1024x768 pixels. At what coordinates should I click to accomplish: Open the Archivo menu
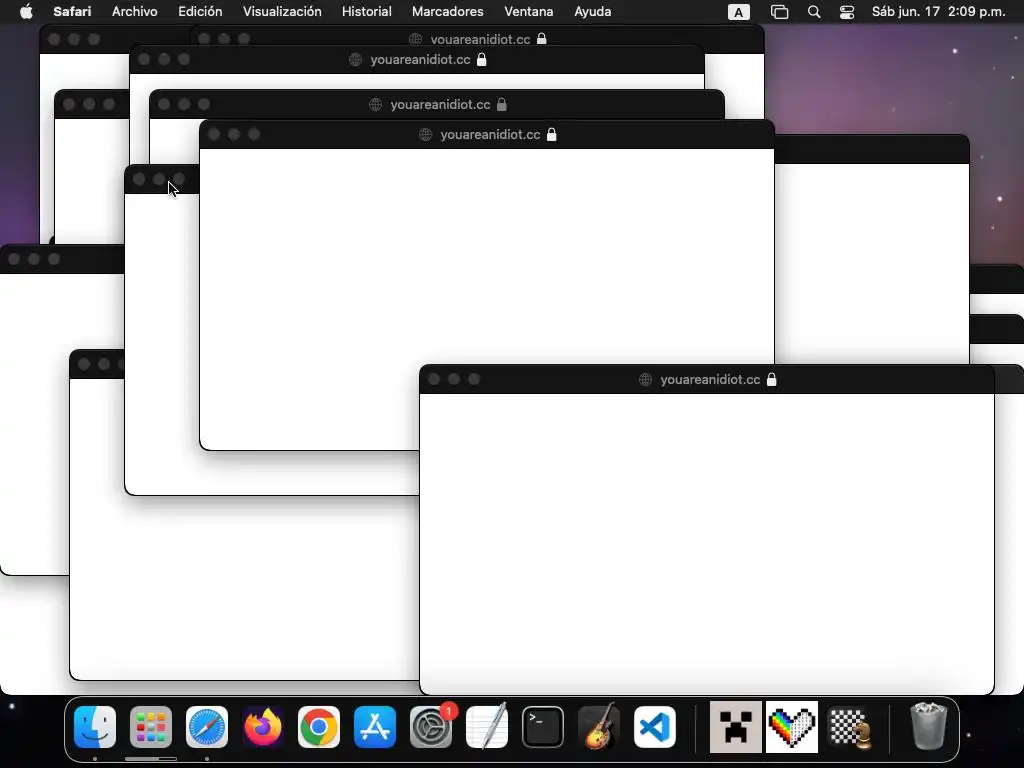[x=135, y=11]
